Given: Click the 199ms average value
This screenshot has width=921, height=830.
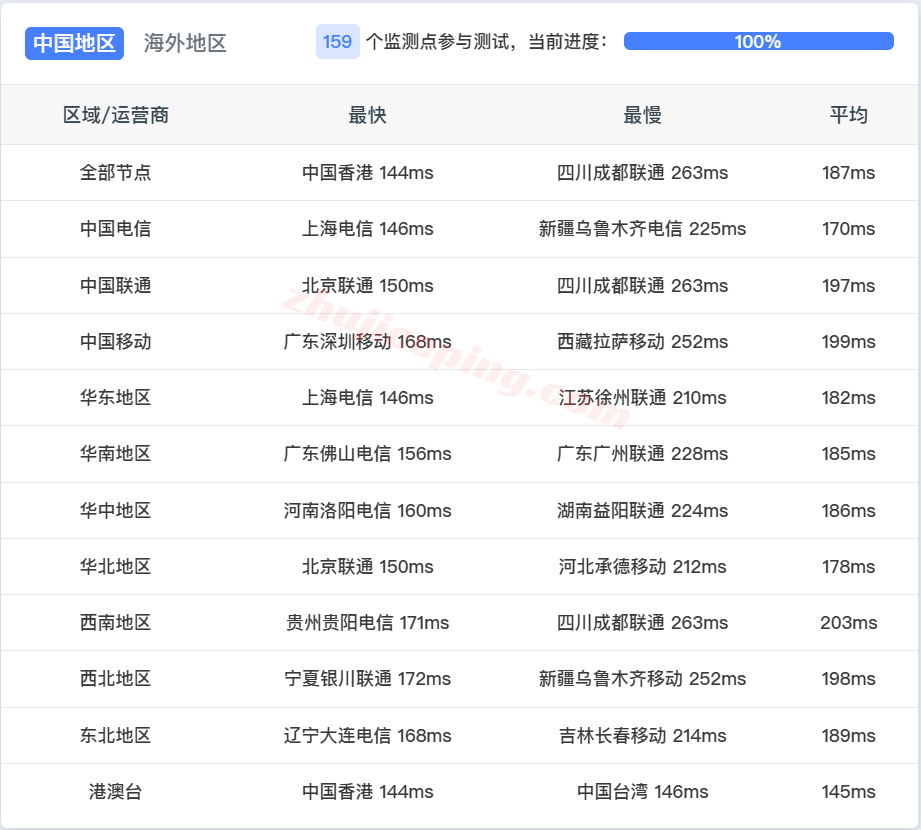Looking at the screenshot, I should 849,341.
